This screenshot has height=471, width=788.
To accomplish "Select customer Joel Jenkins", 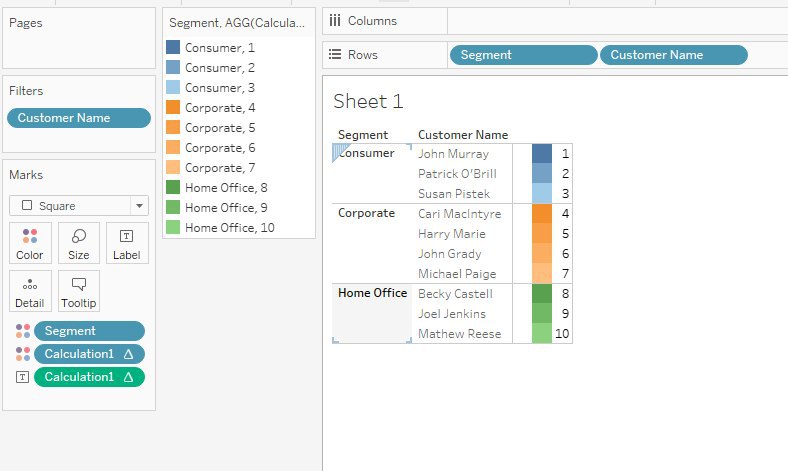I will pos(452,314).
